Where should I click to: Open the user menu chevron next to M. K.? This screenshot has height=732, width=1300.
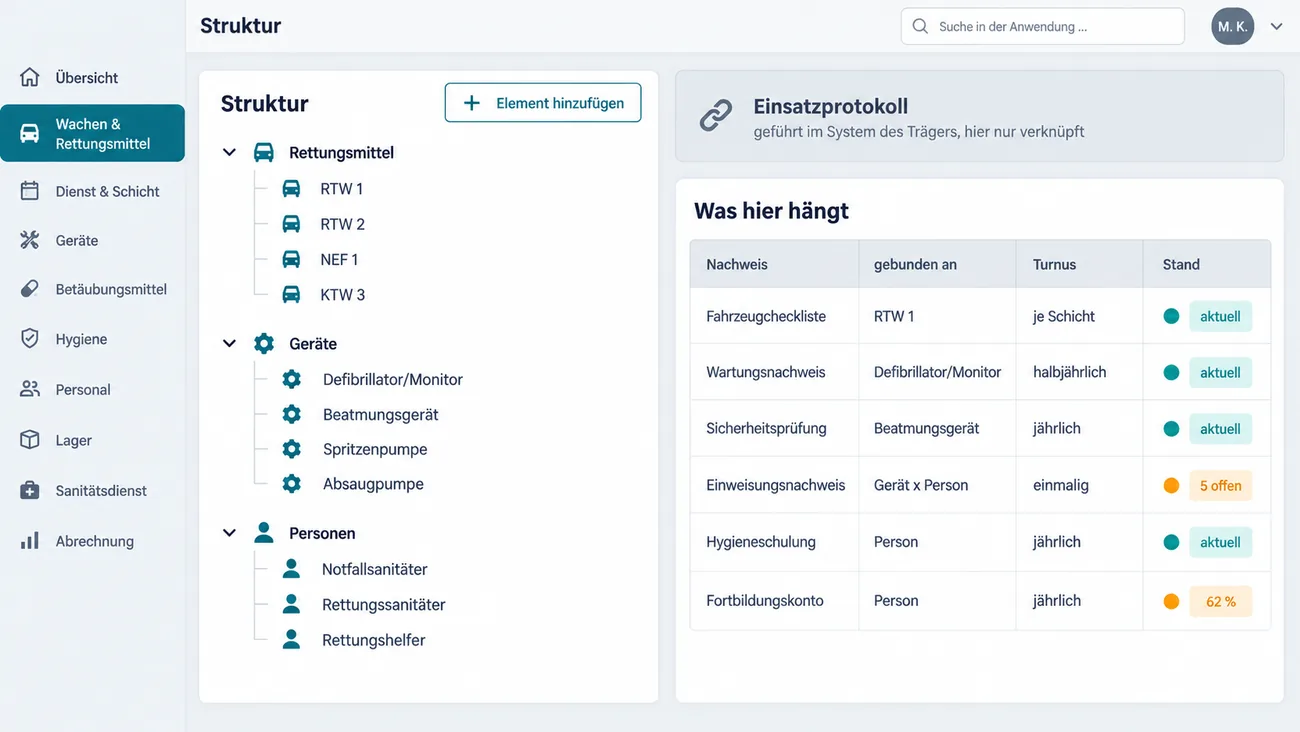[x=1276, y=27]
